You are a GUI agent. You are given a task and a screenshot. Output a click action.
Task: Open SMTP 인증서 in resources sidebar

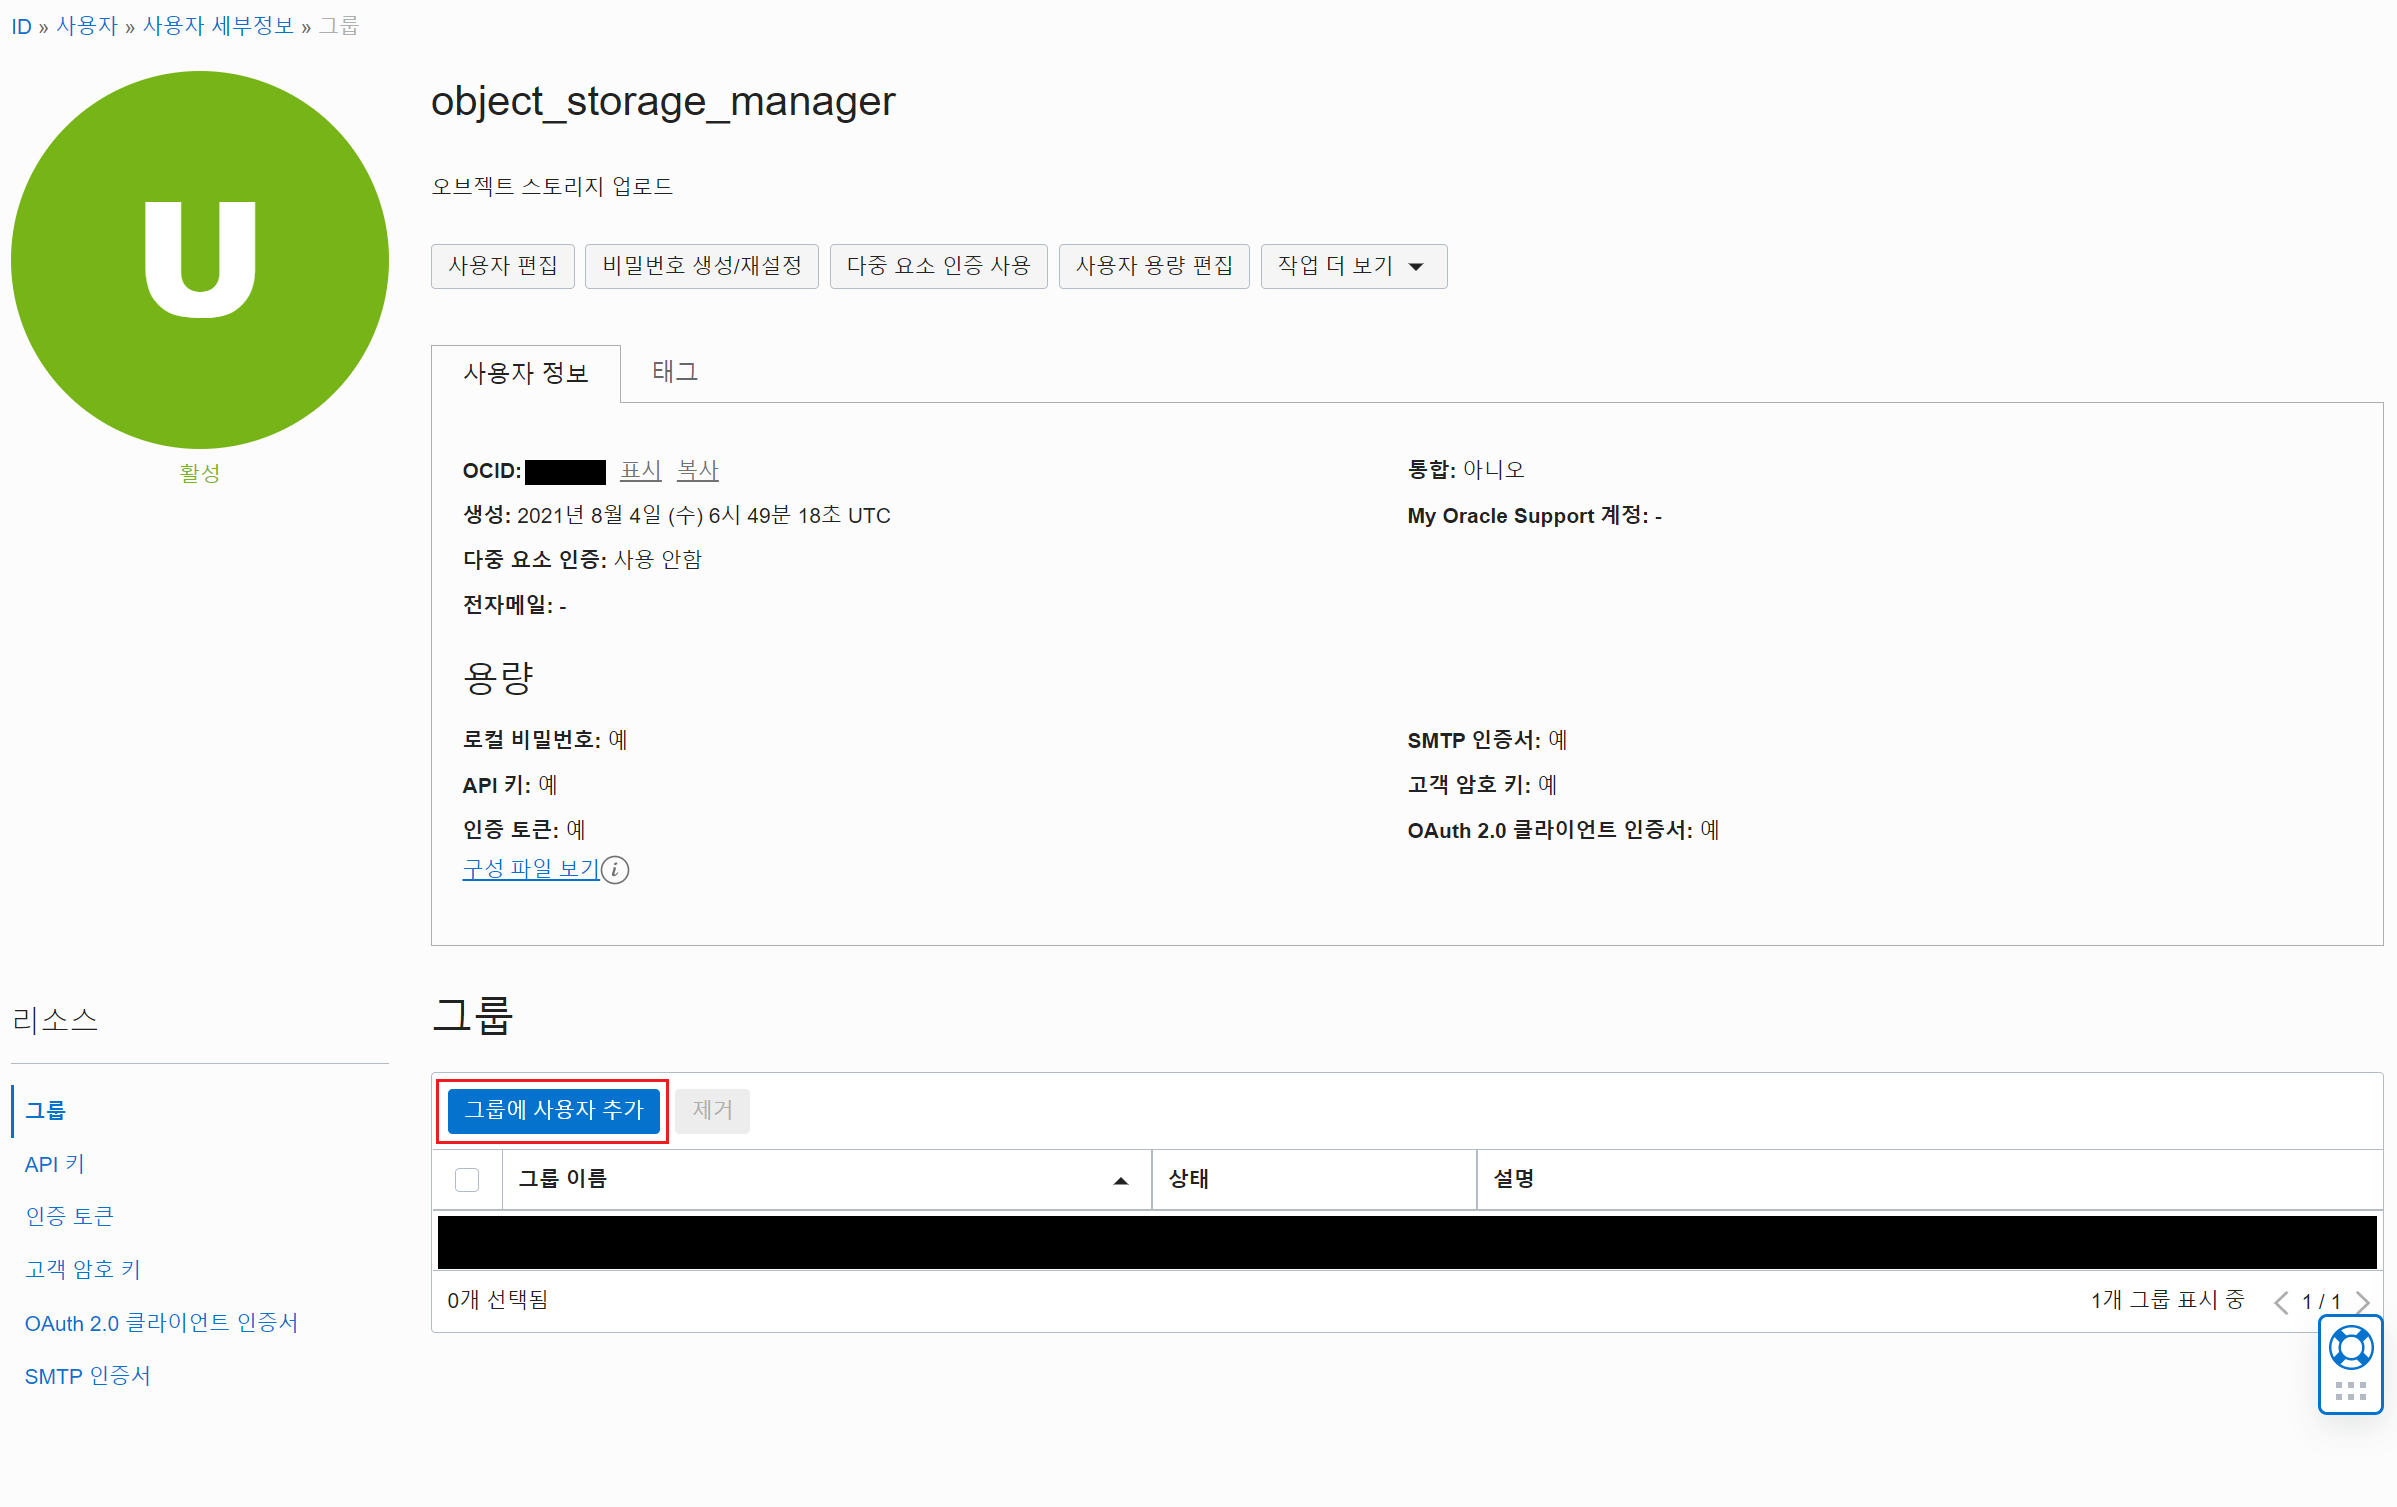87,1376
